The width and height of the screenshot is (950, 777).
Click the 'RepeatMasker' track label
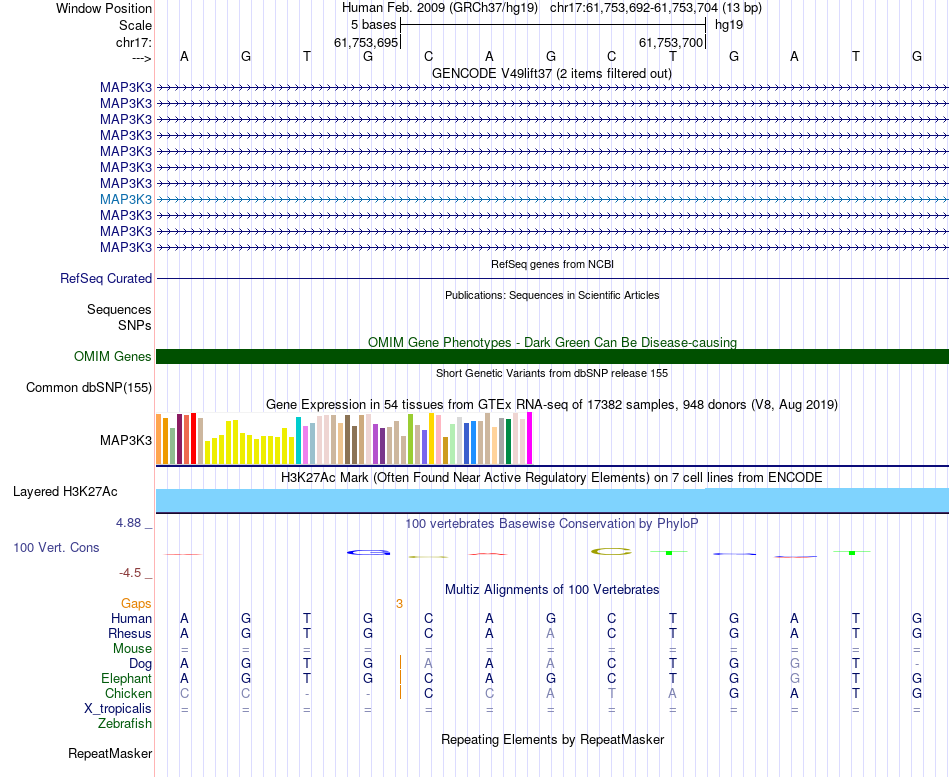click(x=110, y=753)
